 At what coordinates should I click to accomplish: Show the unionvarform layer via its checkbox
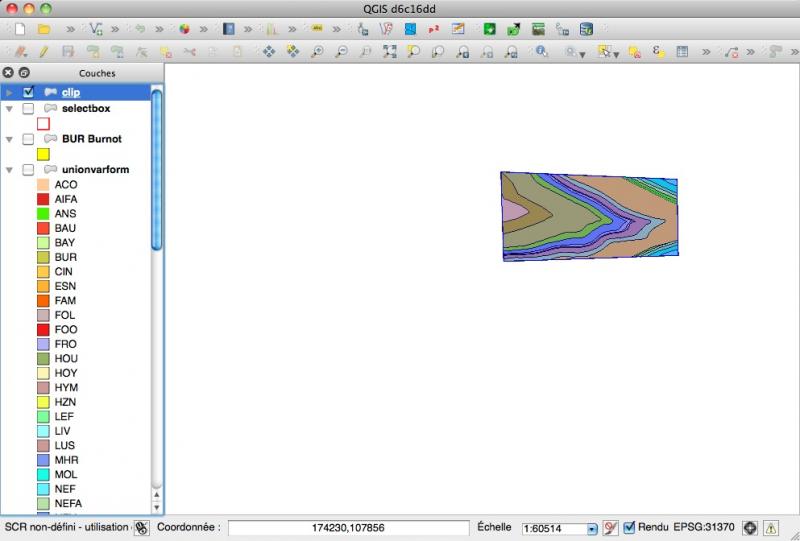[28, 170]
